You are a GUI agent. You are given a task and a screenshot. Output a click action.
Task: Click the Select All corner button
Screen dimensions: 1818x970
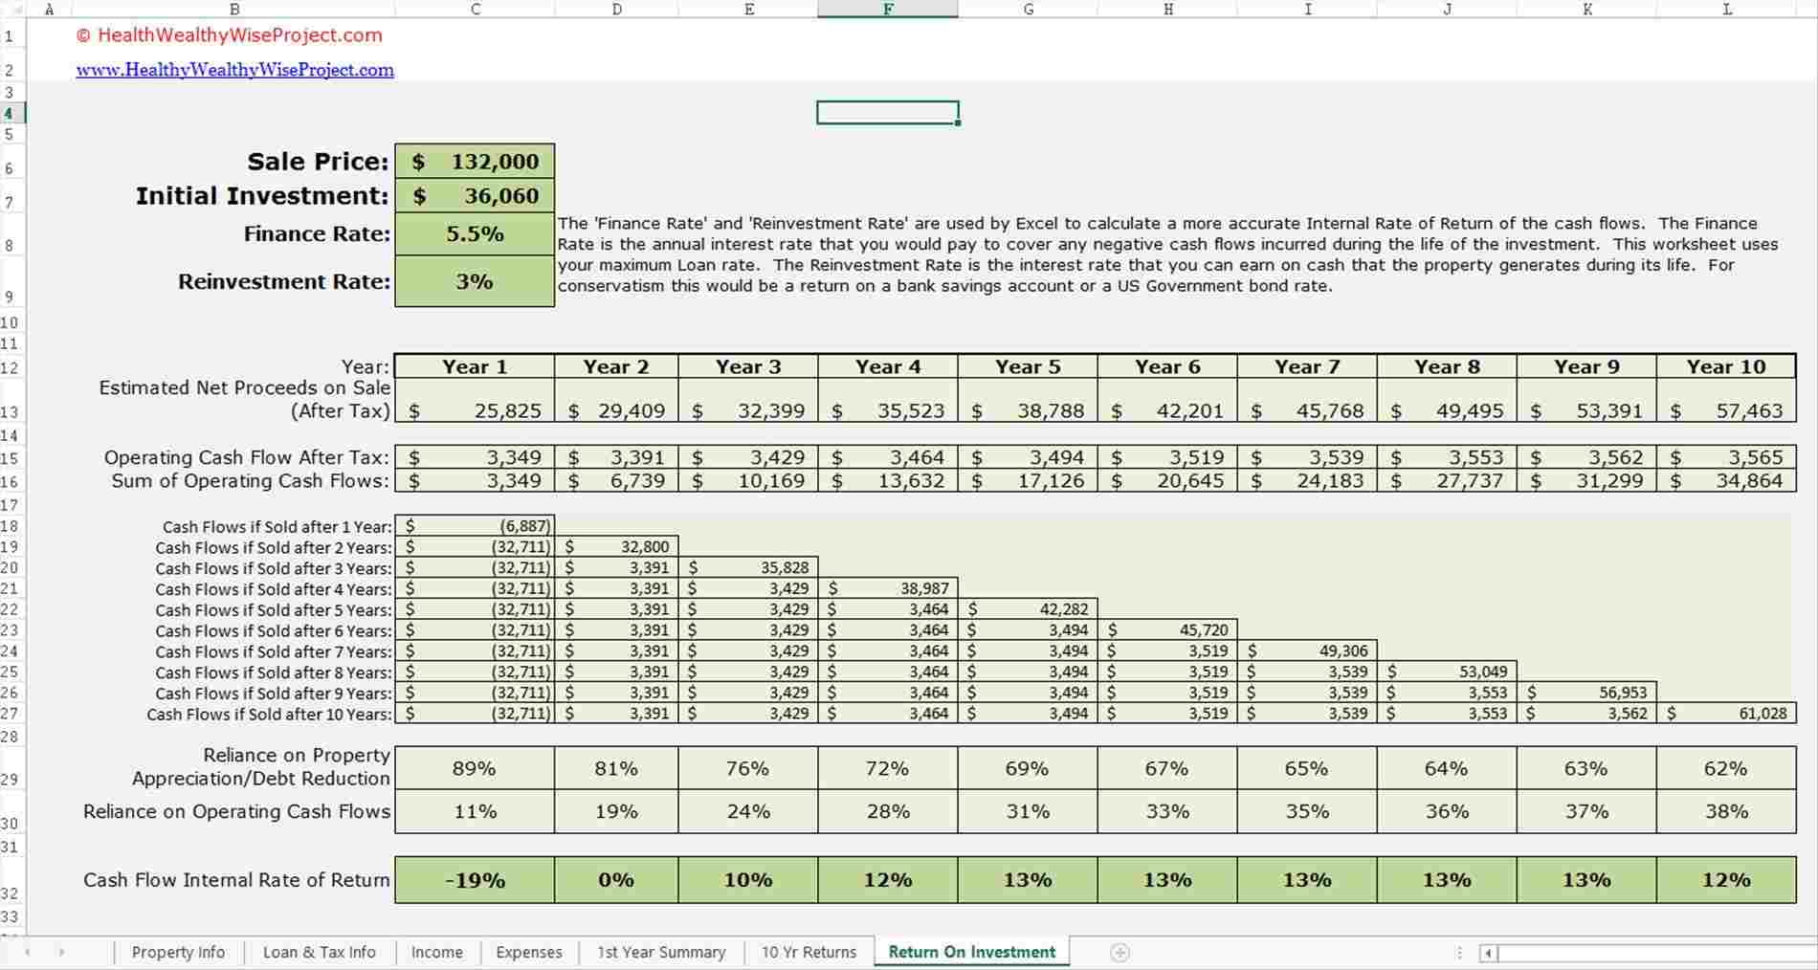(14, 9)
